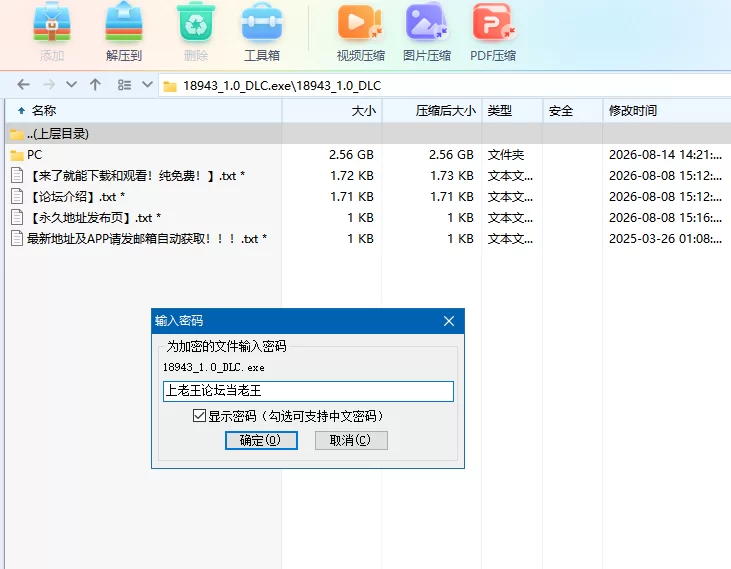This screenshot has height=569, width=731.
Task: Select 【永久地址发布页】.txt file
Action: point(368,218)
